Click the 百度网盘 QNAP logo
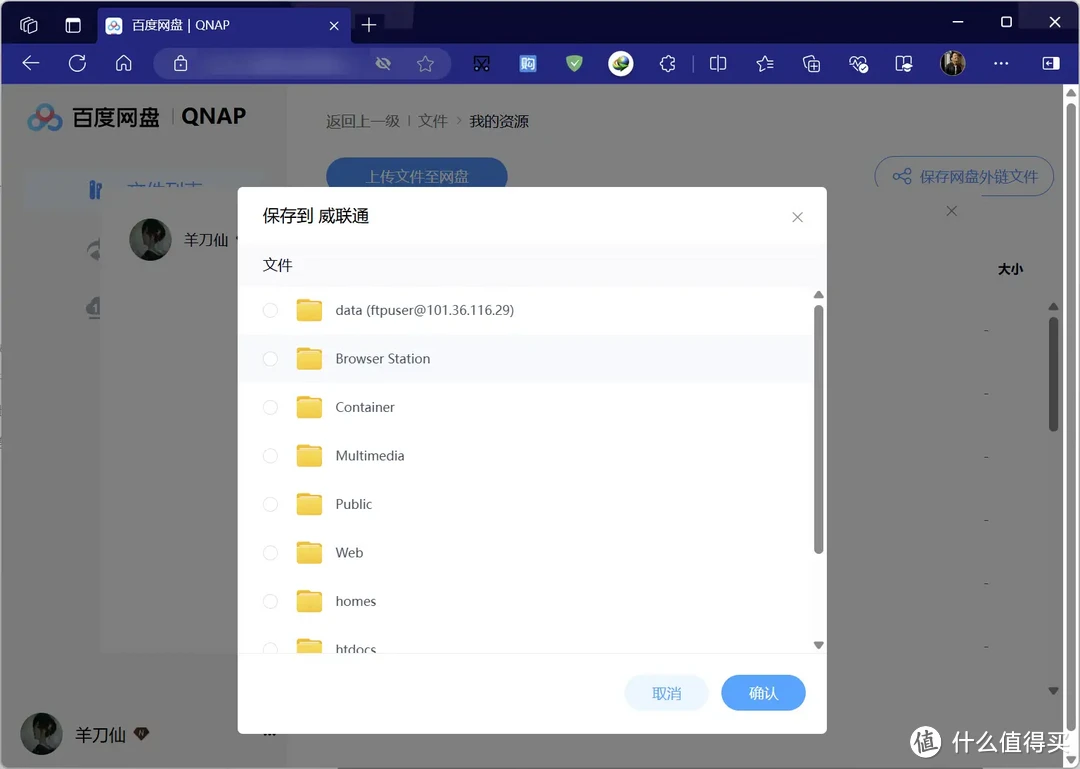 click(136, 117)
